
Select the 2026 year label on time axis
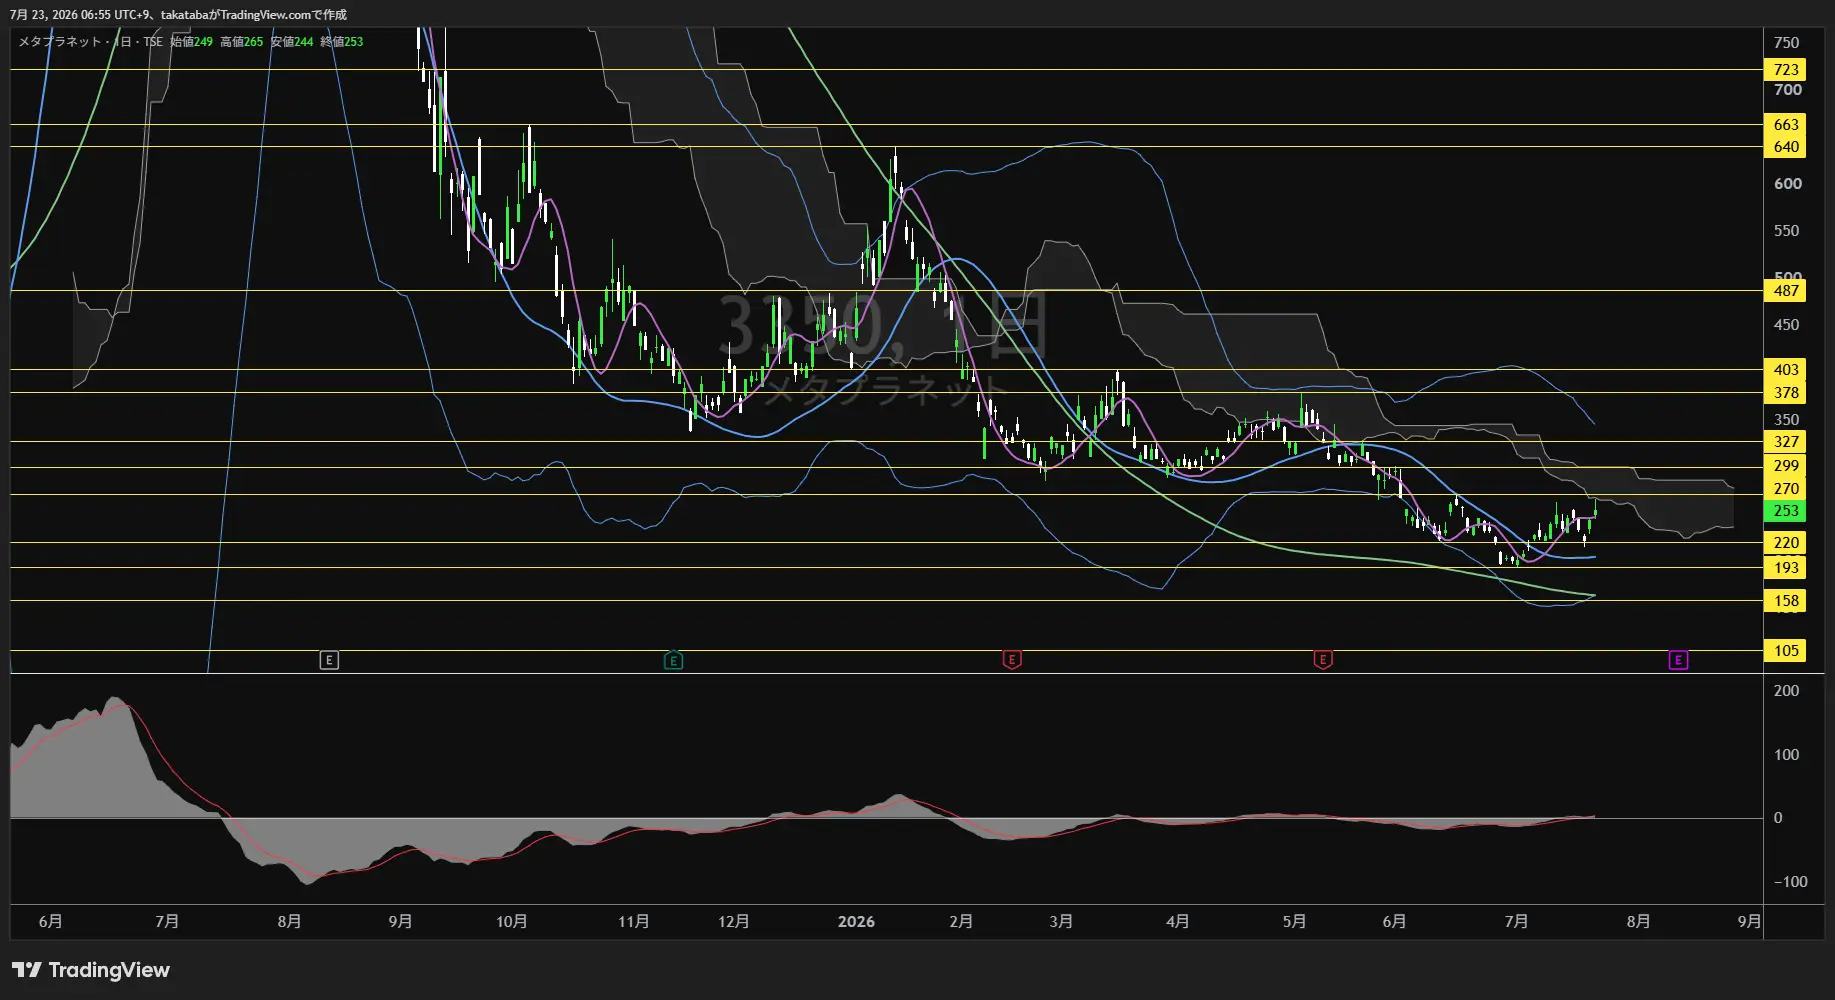click(x=856, y=922)
